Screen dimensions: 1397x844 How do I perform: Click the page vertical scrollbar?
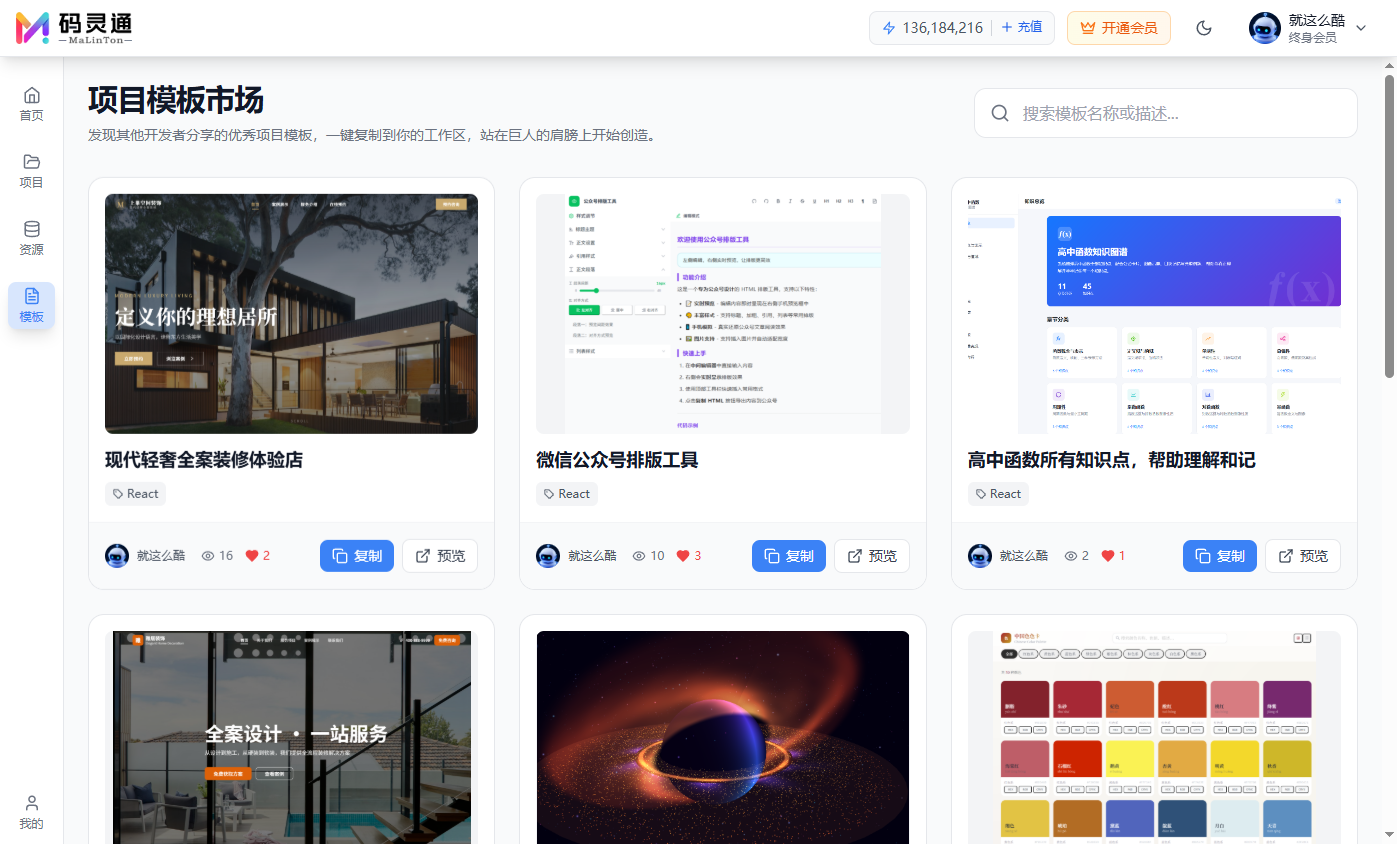tap(1389, 225)
